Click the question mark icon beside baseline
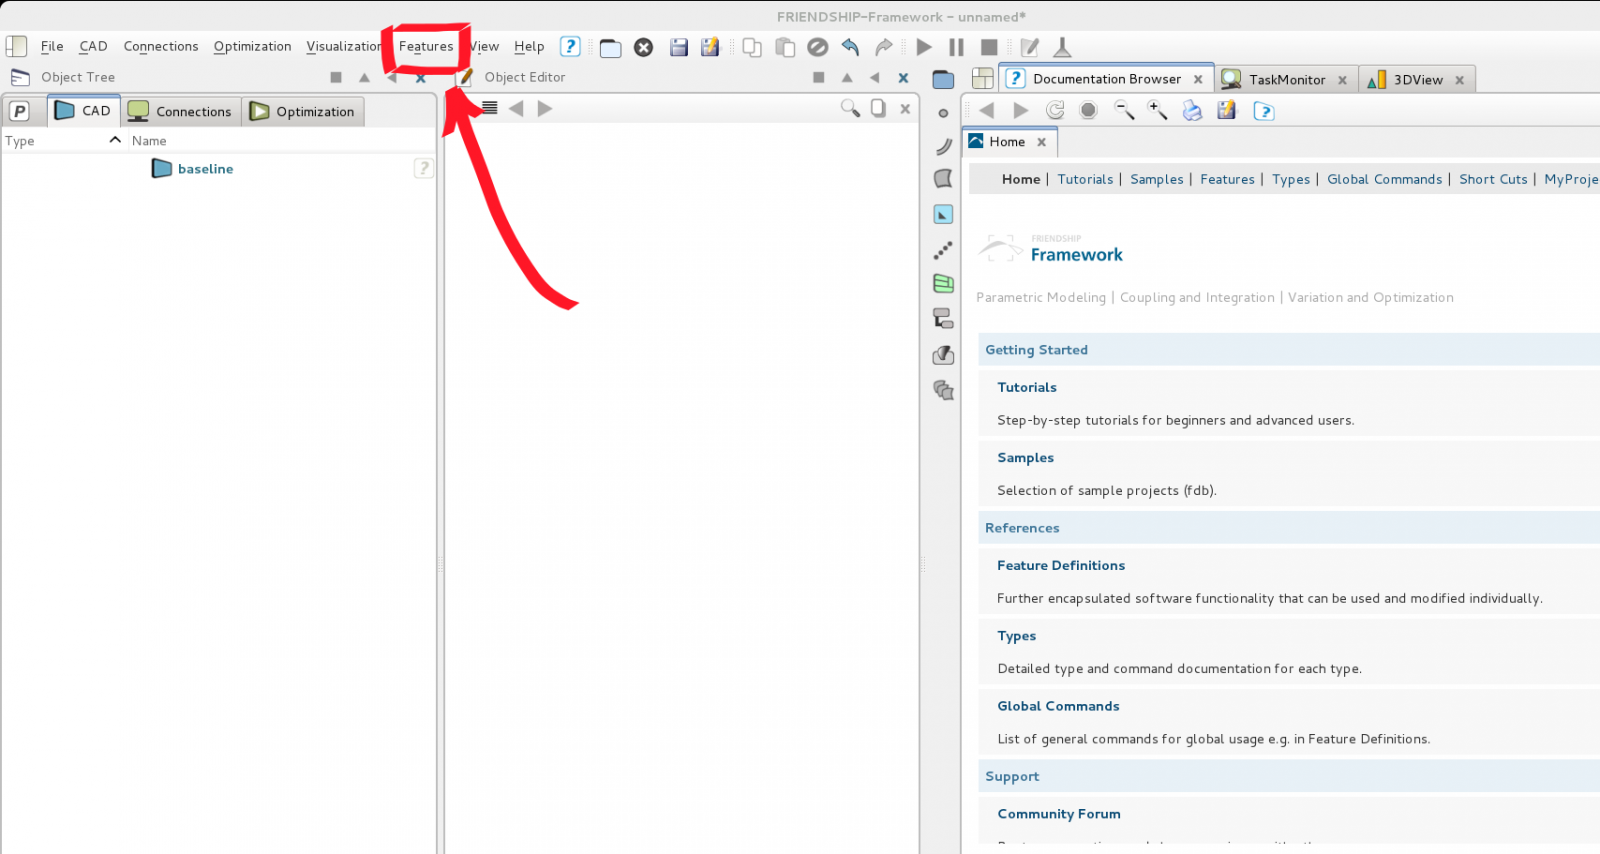 click(x=424, y=168)
